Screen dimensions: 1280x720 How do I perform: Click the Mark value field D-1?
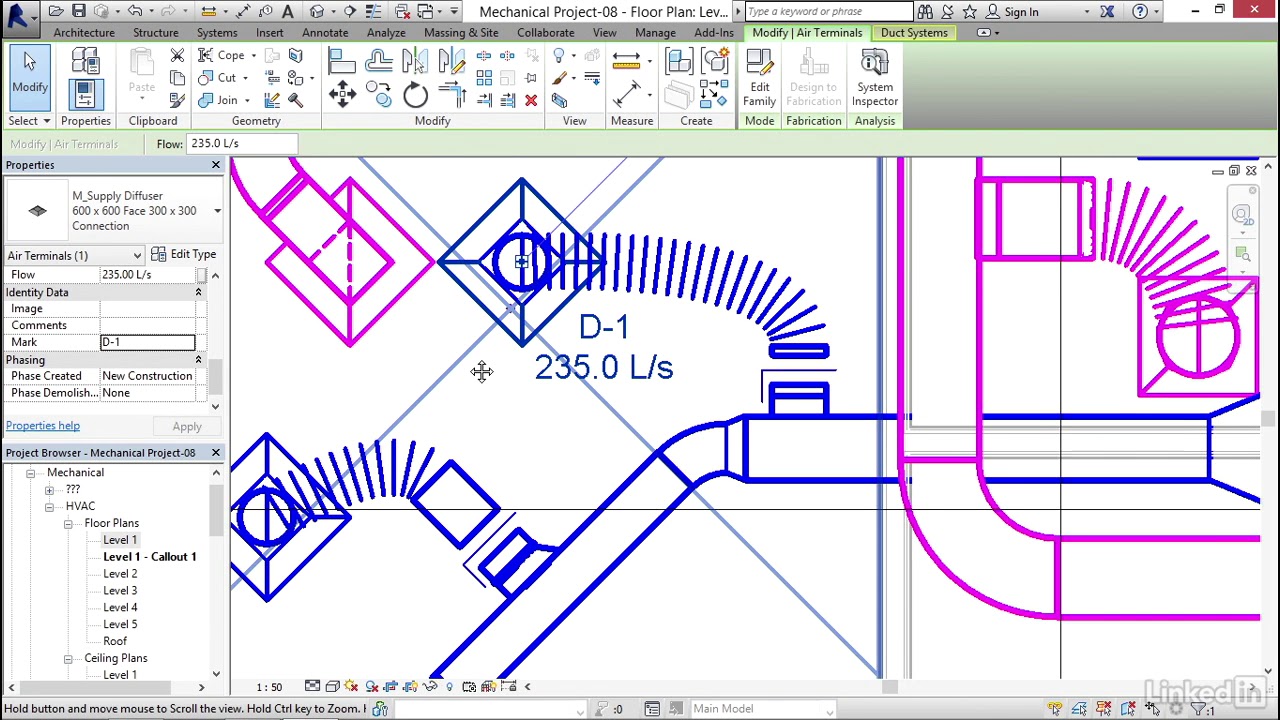(x=147, y=342)
